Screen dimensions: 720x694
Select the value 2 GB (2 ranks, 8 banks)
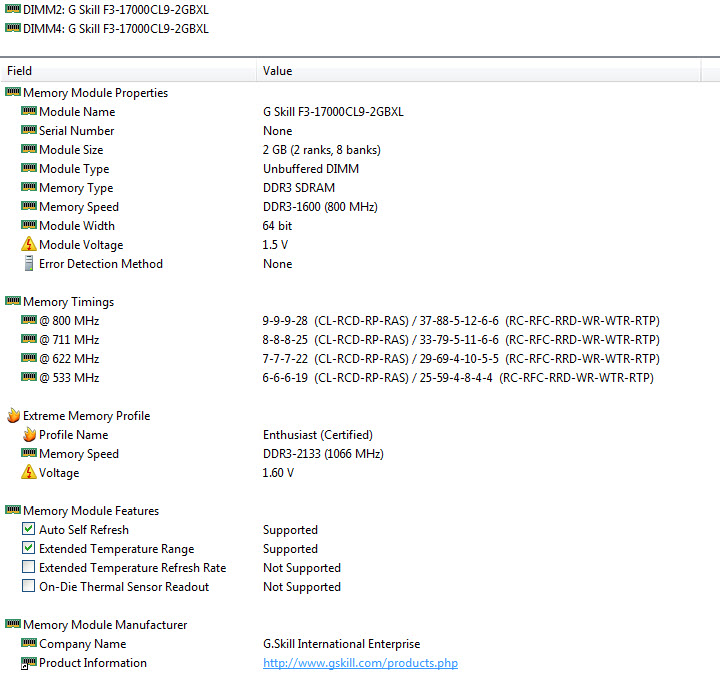(322, 150)
